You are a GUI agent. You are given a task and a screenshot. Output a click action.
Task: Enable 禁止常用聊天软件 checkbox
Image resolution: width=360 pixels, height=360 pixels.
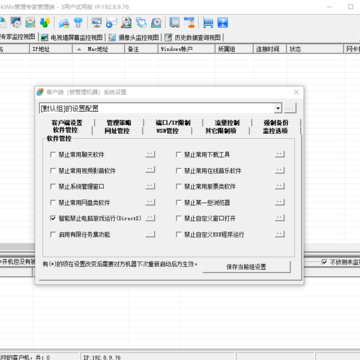pyautogui.click(x=53, y=155)
